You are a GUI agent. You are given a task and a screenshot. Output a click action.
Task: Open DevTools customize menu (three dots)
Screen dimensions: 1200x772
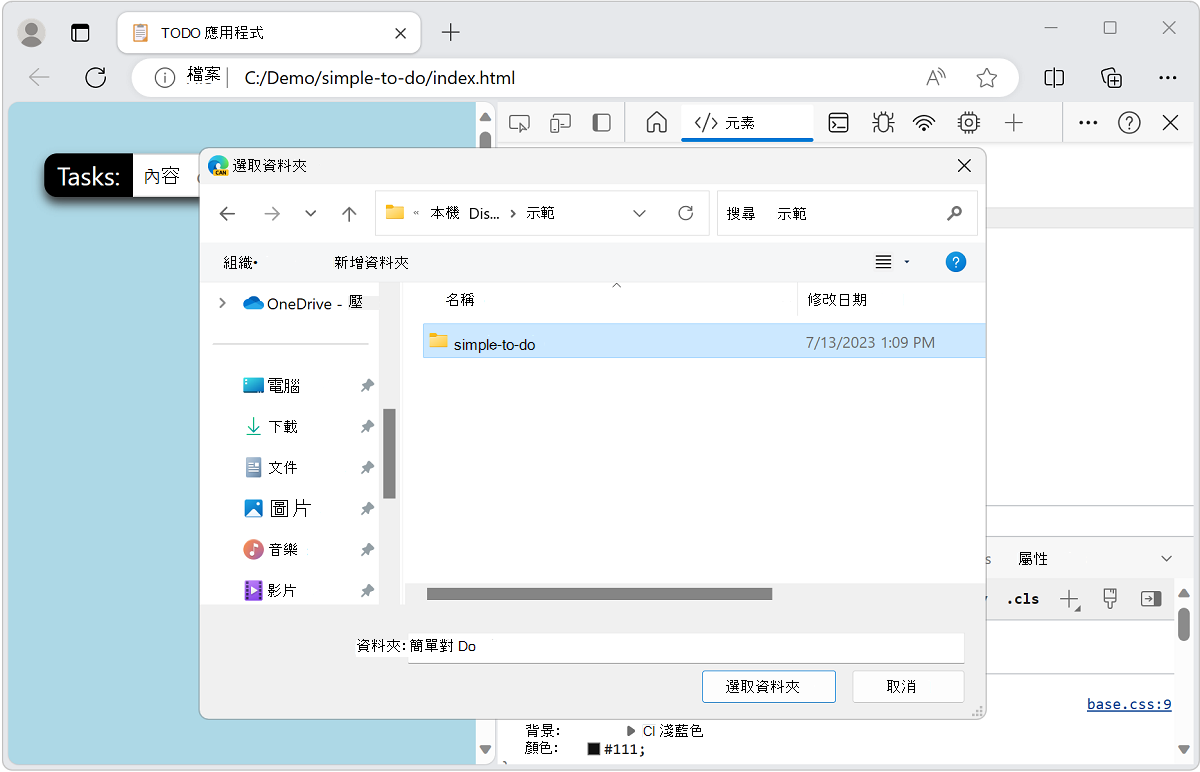1089,123
